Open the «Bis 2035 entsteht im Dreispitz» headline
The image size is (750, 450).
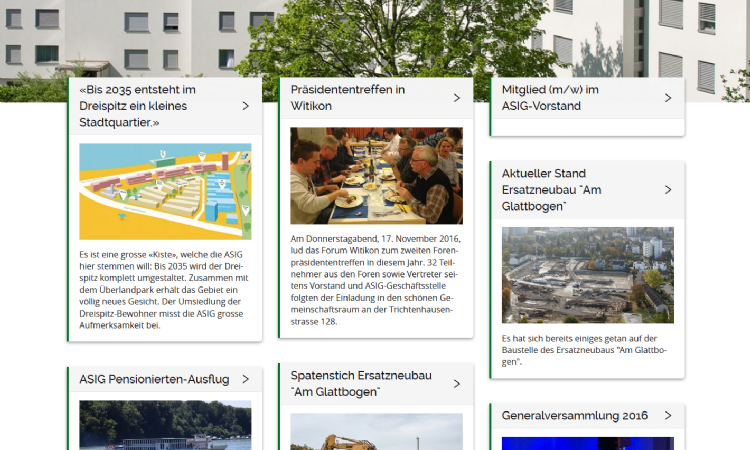point(138,106)
